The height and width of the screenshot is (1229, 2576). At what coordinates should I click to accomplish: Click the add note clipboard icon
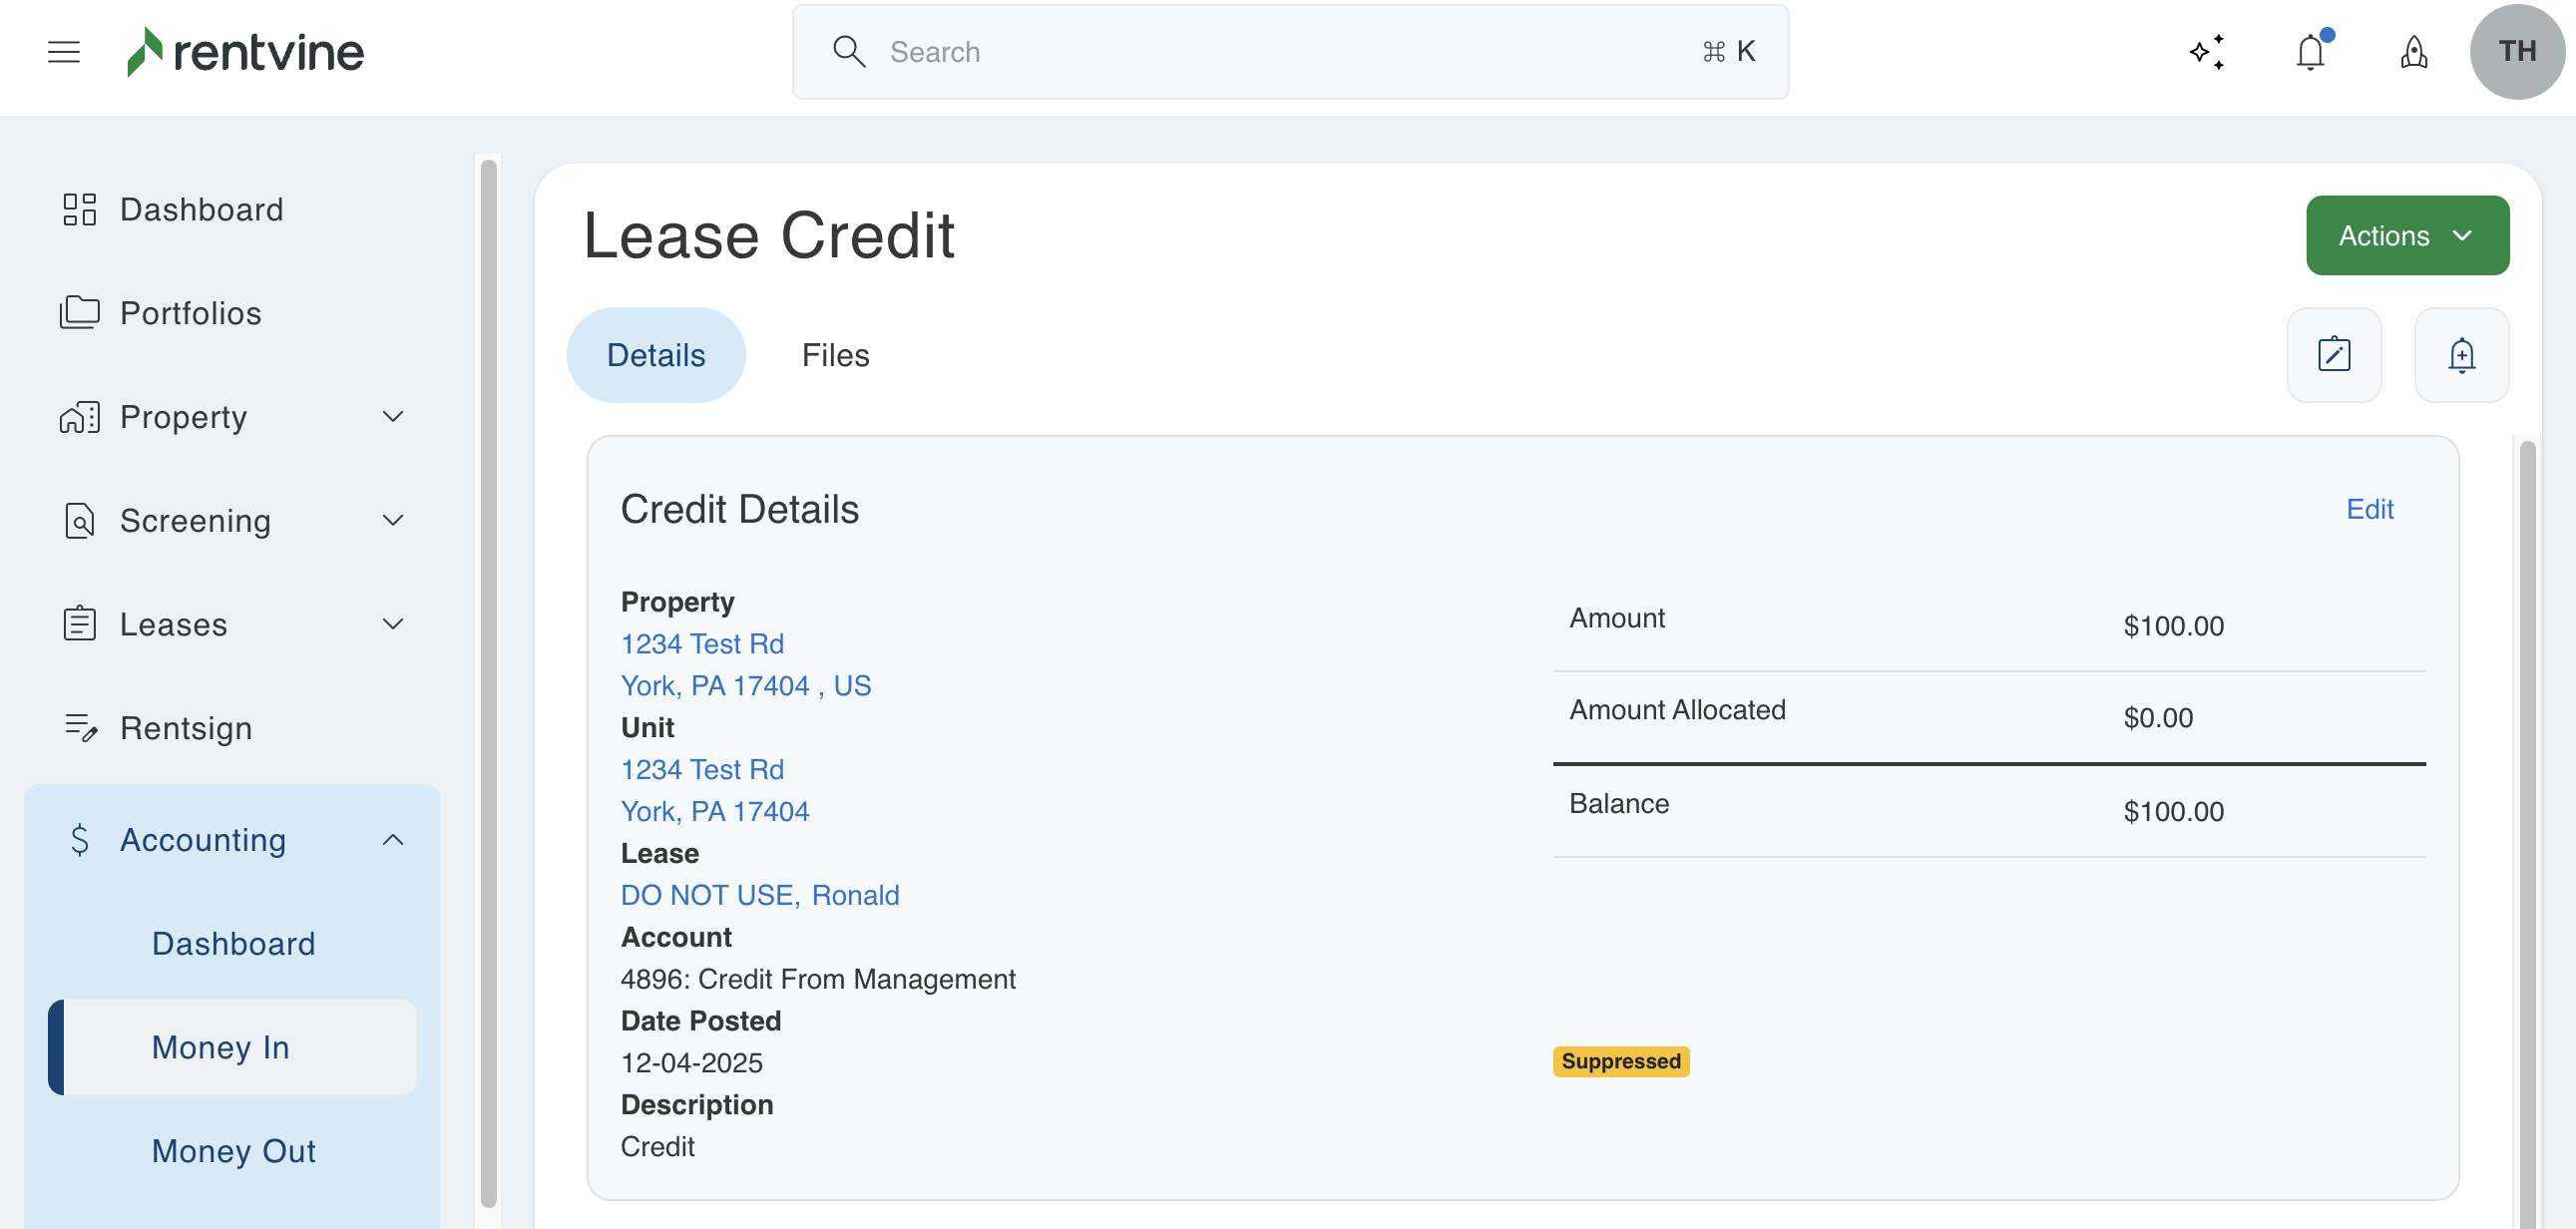click(2333, 355)
